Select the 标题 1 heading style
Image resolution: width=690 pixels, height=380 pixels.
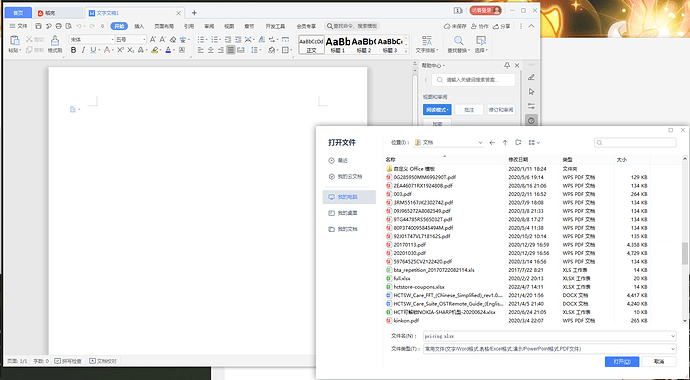(338, 45)
